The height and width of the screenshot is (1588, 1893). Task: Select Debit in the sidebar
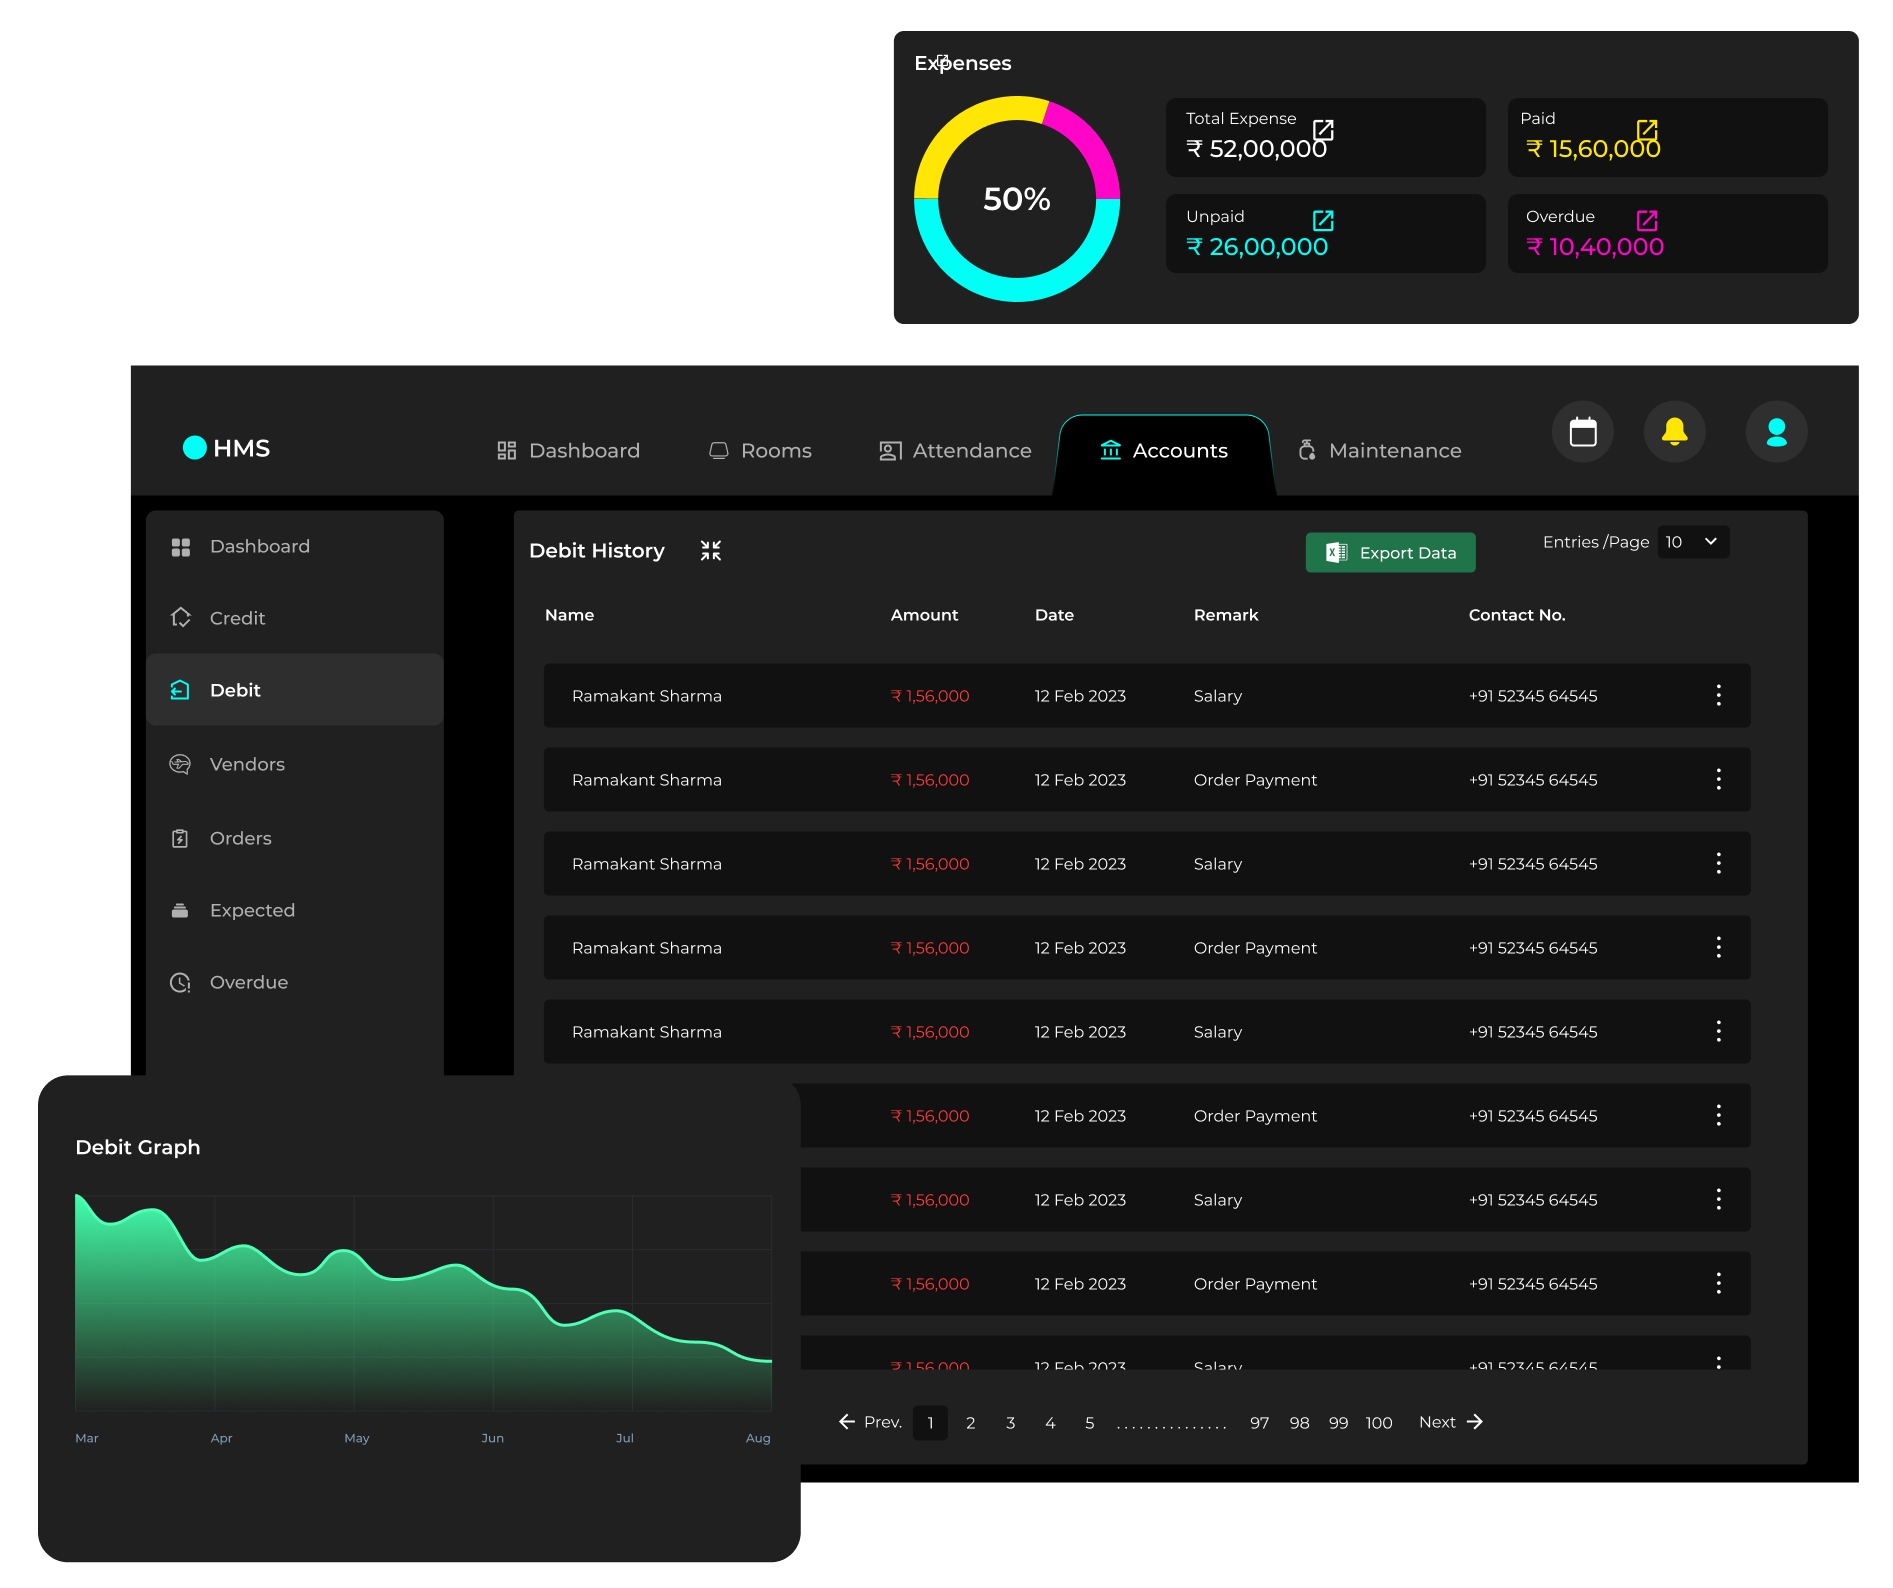pyautogui.click(x=295, y=690)
